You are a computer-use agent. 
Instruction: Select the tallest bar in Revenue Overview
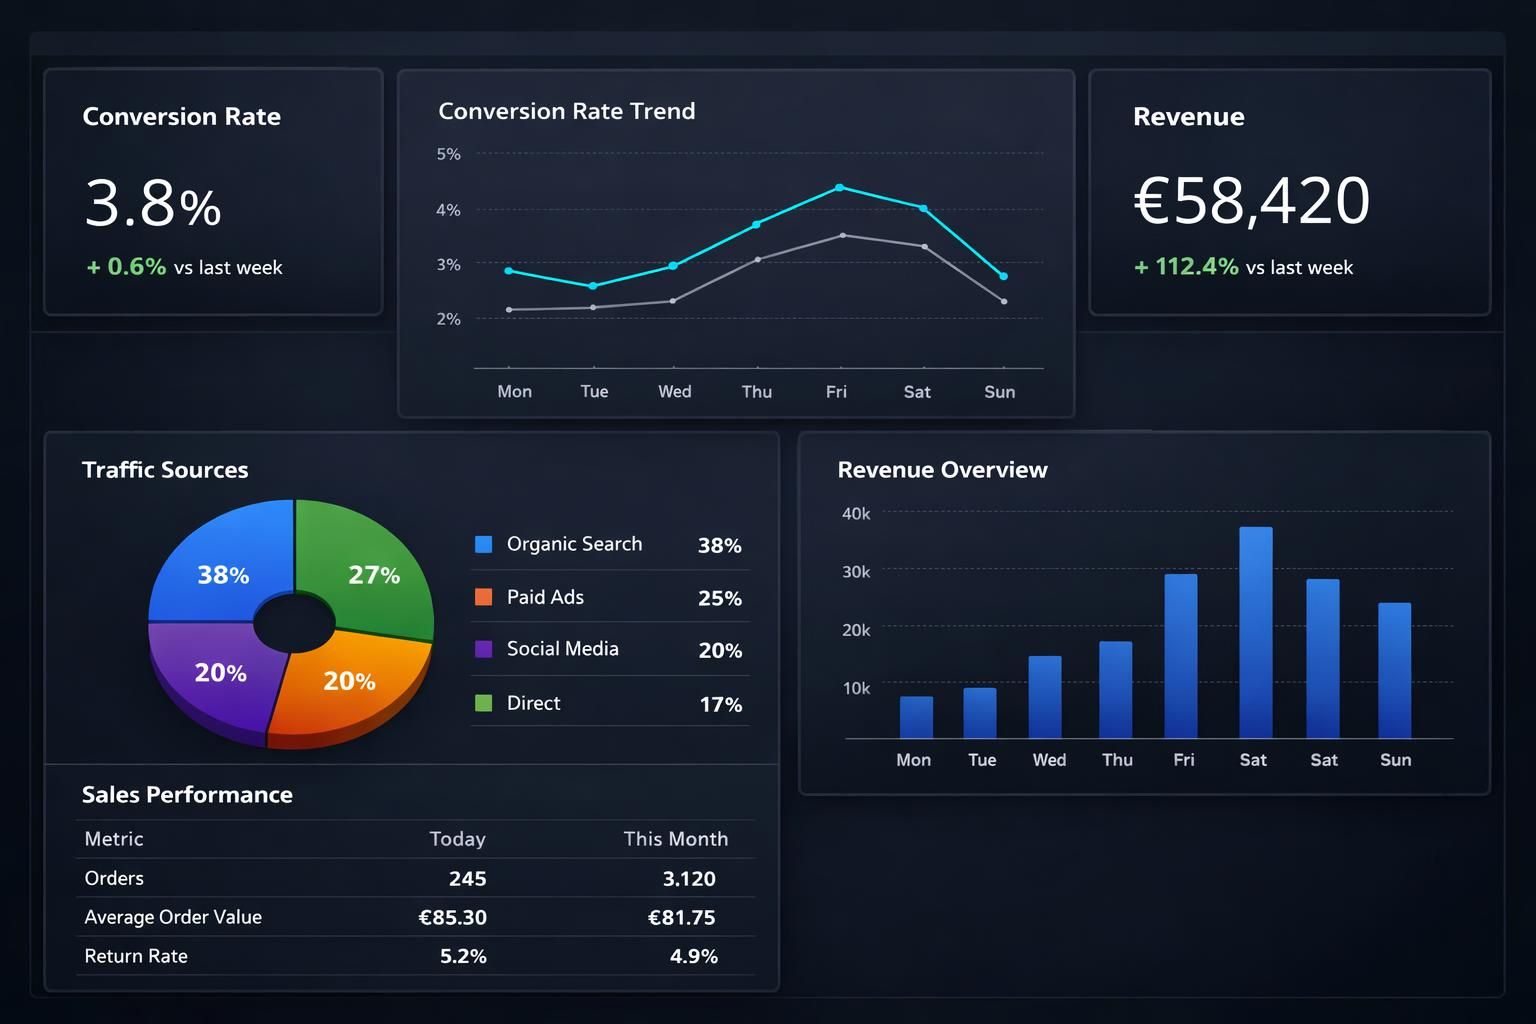[1253, 630]
